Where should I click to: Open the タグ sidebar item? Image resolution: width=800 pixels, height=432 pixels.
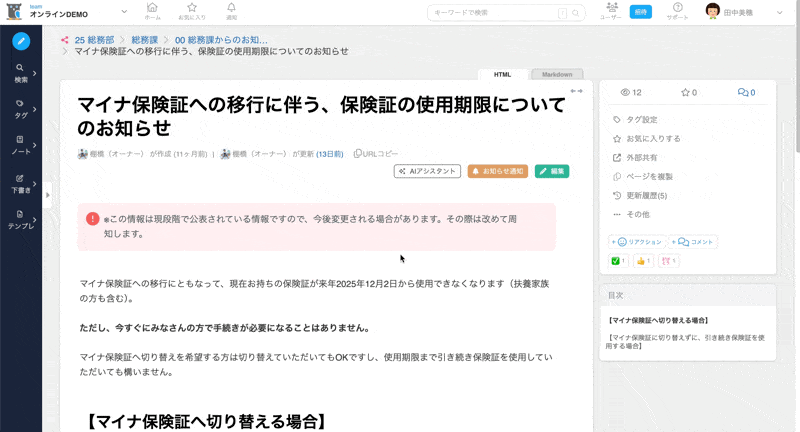(21, 108)
